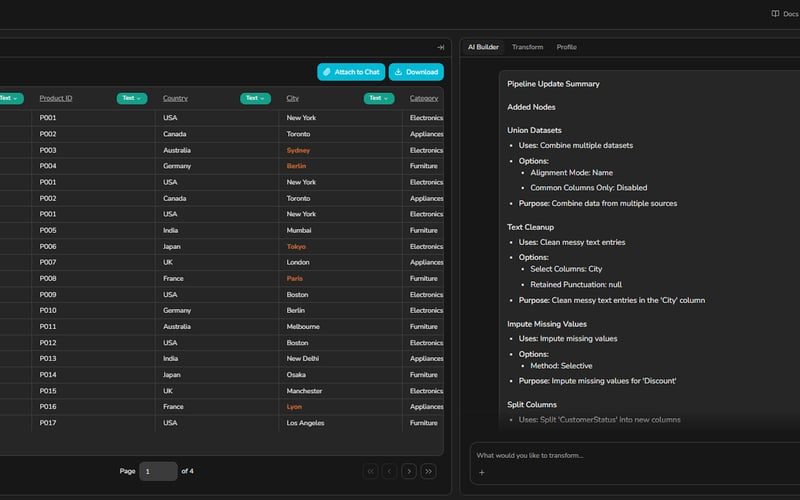
Task: Download the dataset
Action: pyautogui.click(x=416, y=72)
